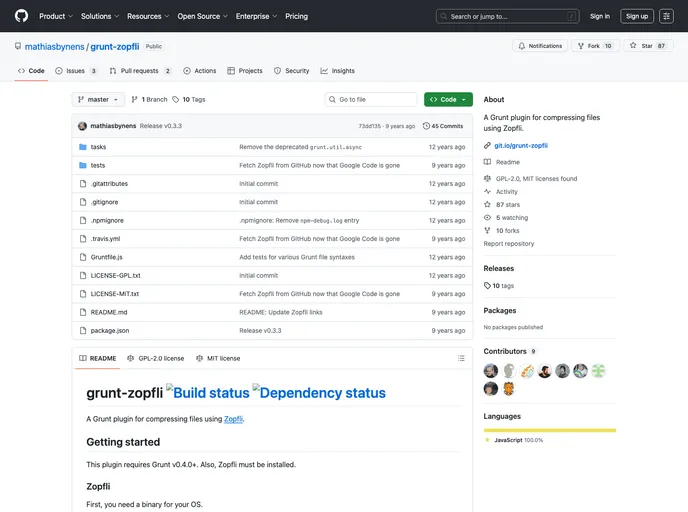Open the grunt-zopfli repository name link
This screenshot has height=512, width=688.
(x=115, y=47)
